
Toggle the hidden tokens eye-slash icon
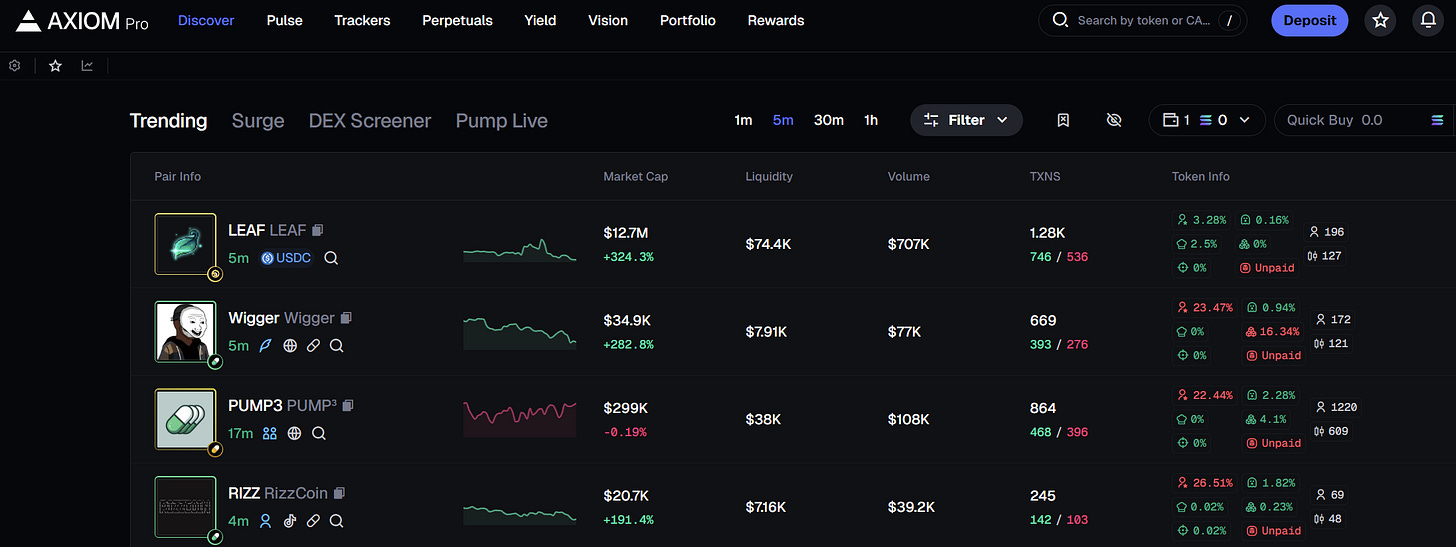tap(1114, 120)
